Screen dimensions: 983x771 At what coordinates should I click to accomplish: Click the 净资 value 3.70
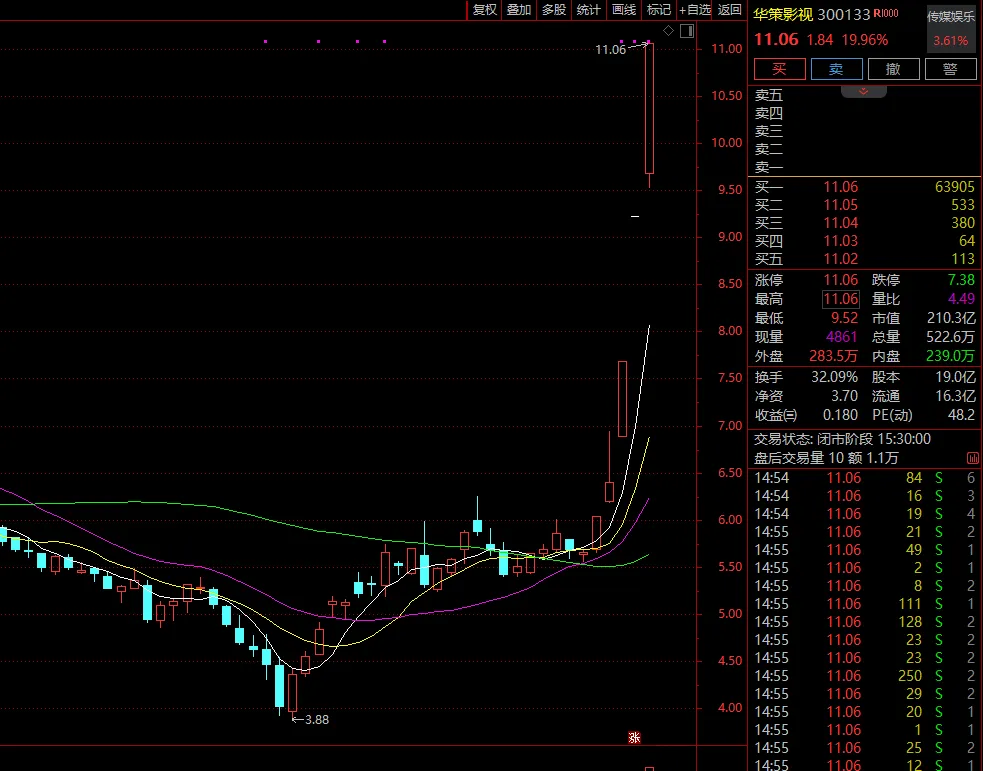tap(844, 396)
